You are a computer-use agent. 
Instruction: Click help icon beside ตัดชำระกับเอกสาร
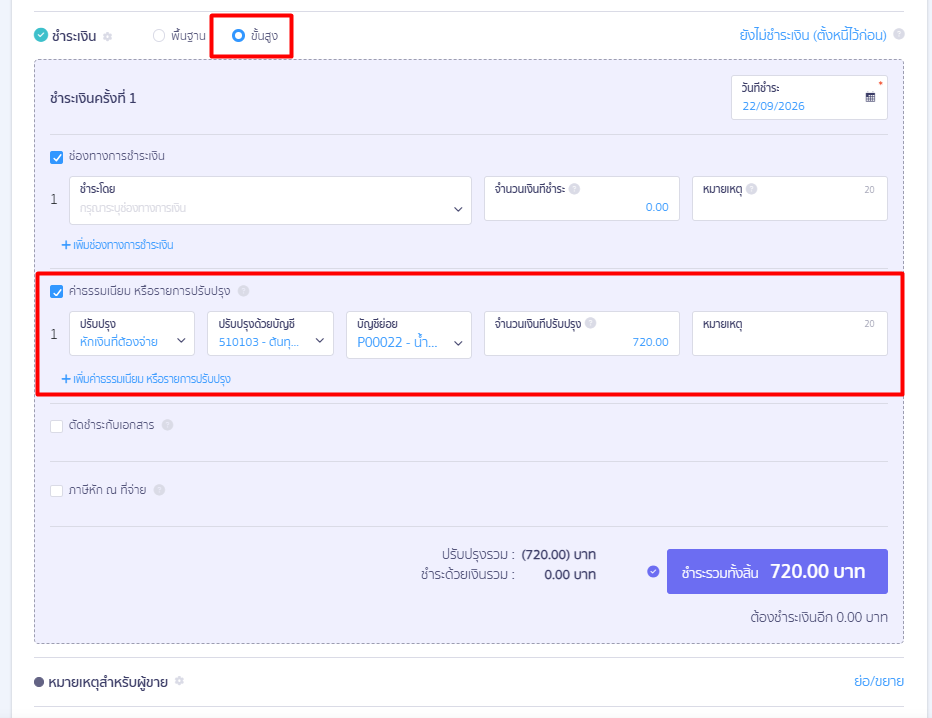(168, 425)
